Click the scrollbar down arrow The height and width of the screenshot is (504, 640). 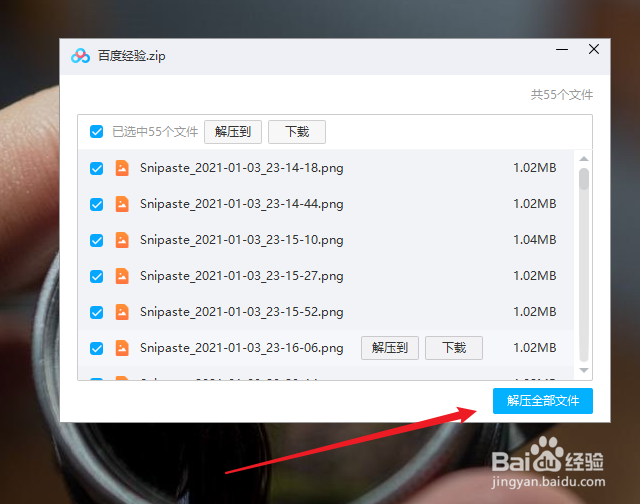[584, 370]
